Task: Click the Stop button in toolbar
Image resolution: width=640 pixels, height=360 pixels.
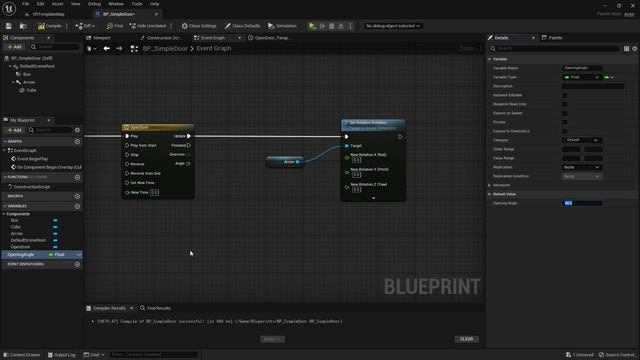Action: [332, 26]
